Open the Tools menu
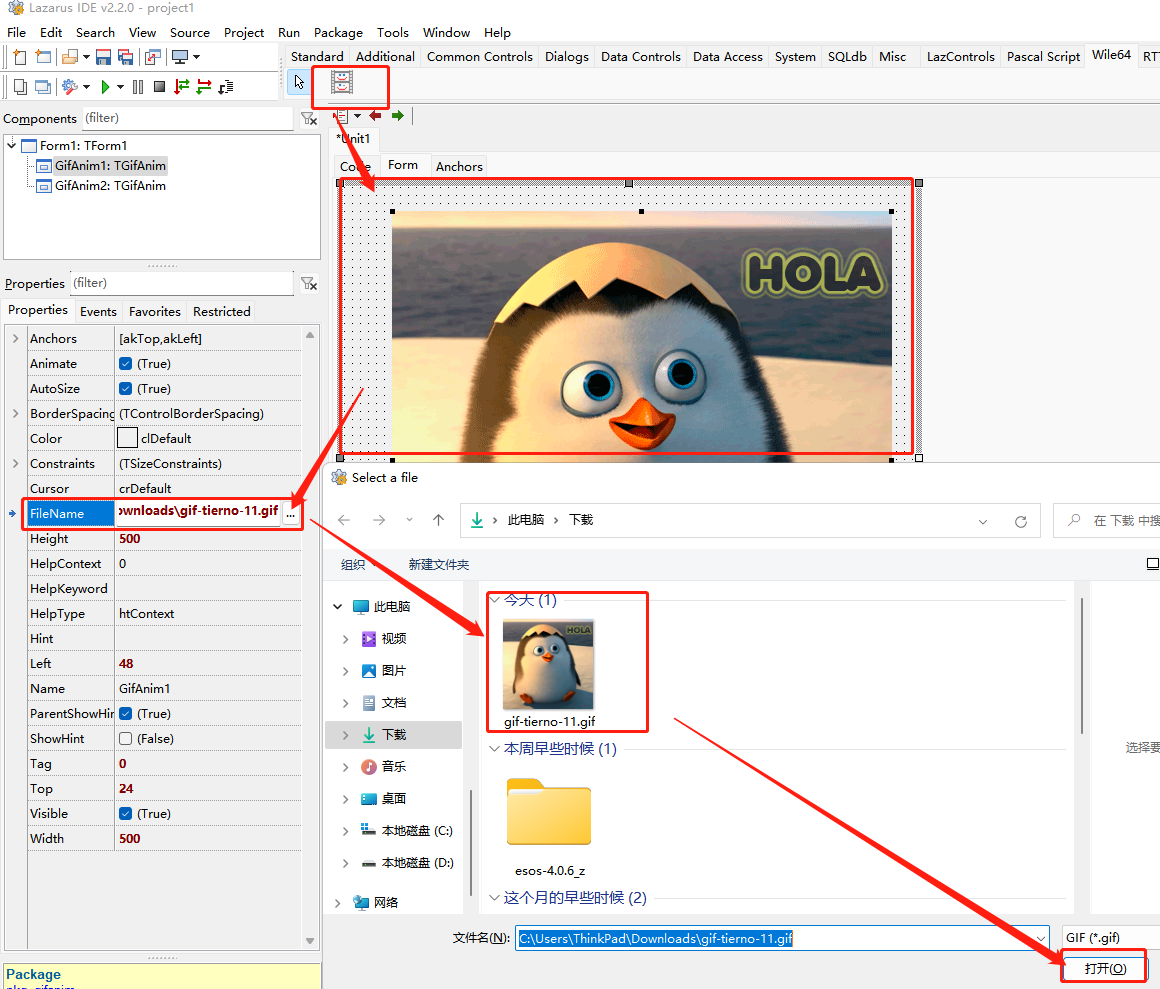Screen dimensions: 1160x989 [x=392, y=33]
